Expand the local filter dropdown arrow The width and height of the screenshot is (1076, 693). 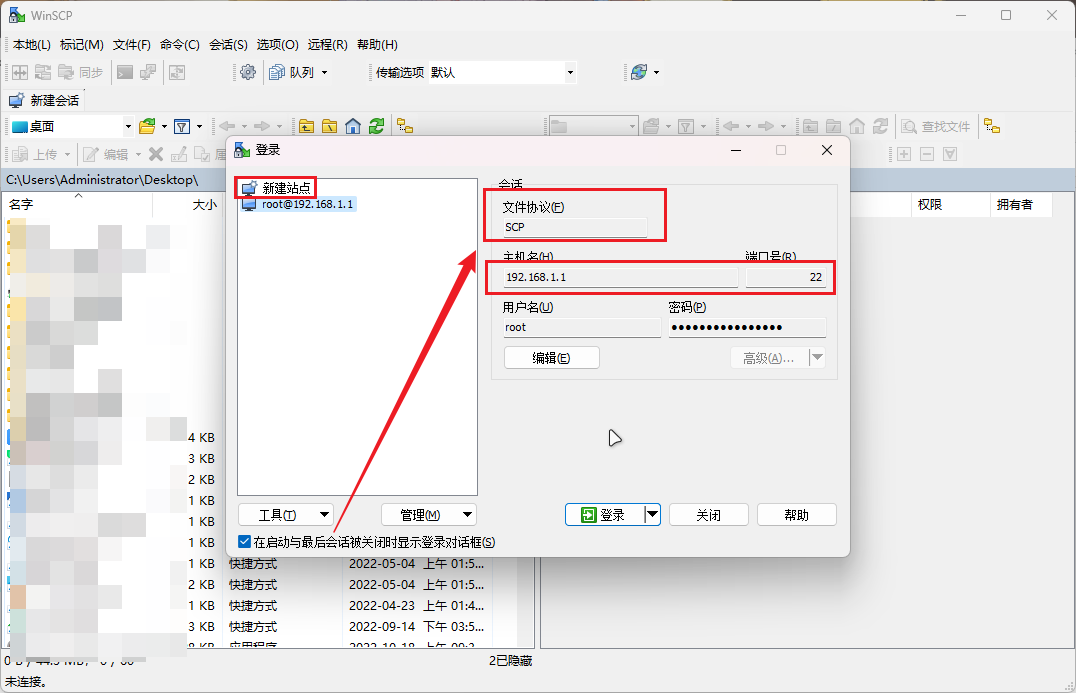[x=199, y=126]
